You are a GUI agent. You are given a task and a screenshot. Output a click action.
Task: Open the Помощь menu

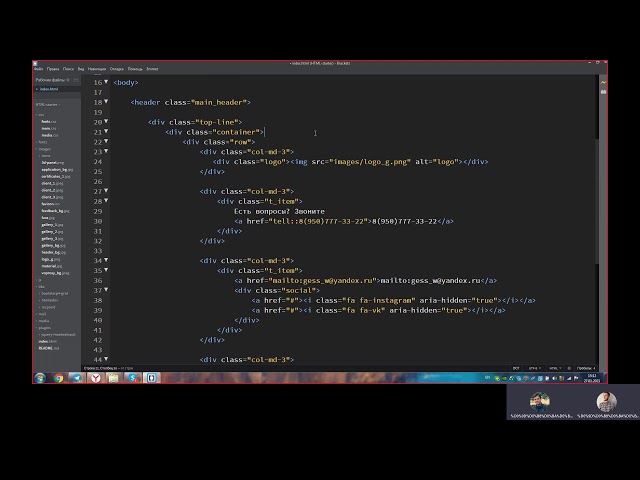tap(135, 69)
